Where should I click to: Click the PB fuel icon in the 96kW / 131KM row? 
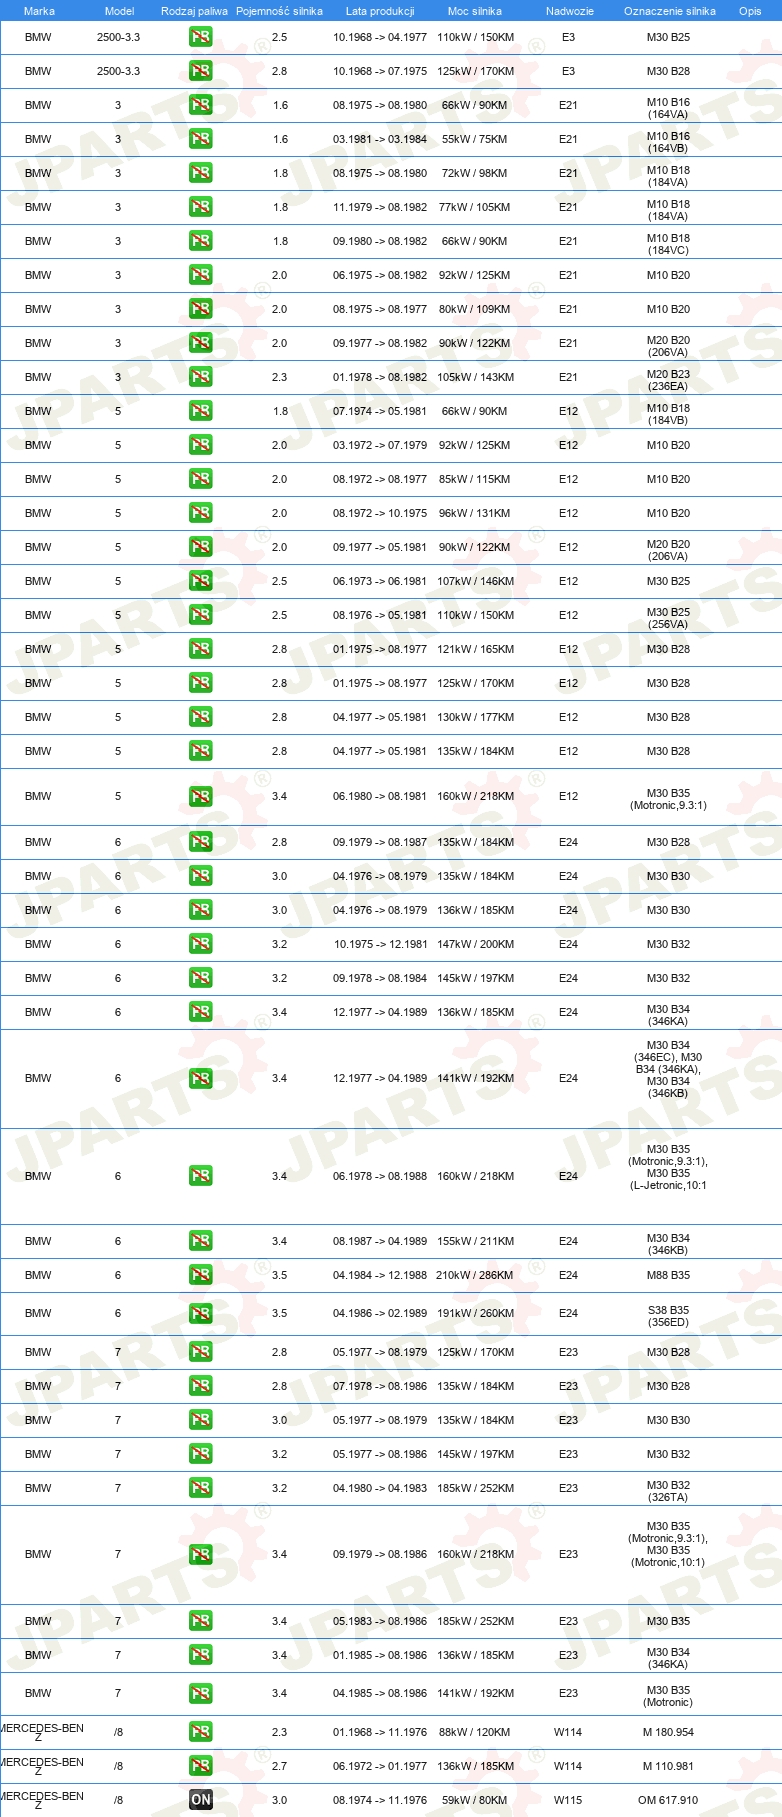pos(200,513)
